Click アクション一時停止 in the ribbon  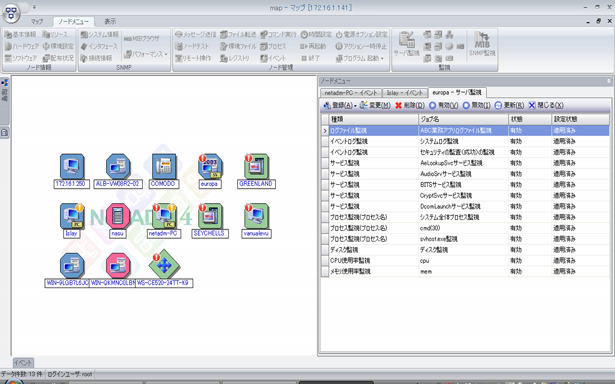[361, 46]
